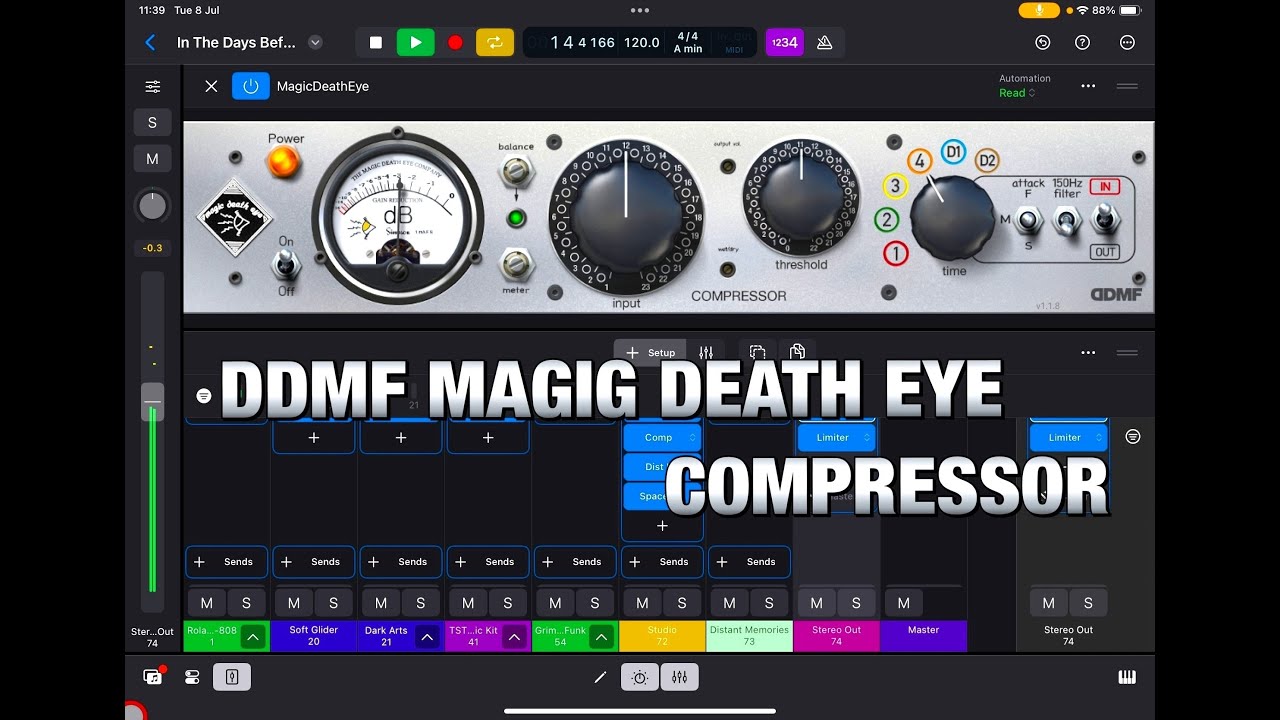Tap the 120.0 tempo display
This screenshot has width=1280, height=720.
(x=642, y=42)
